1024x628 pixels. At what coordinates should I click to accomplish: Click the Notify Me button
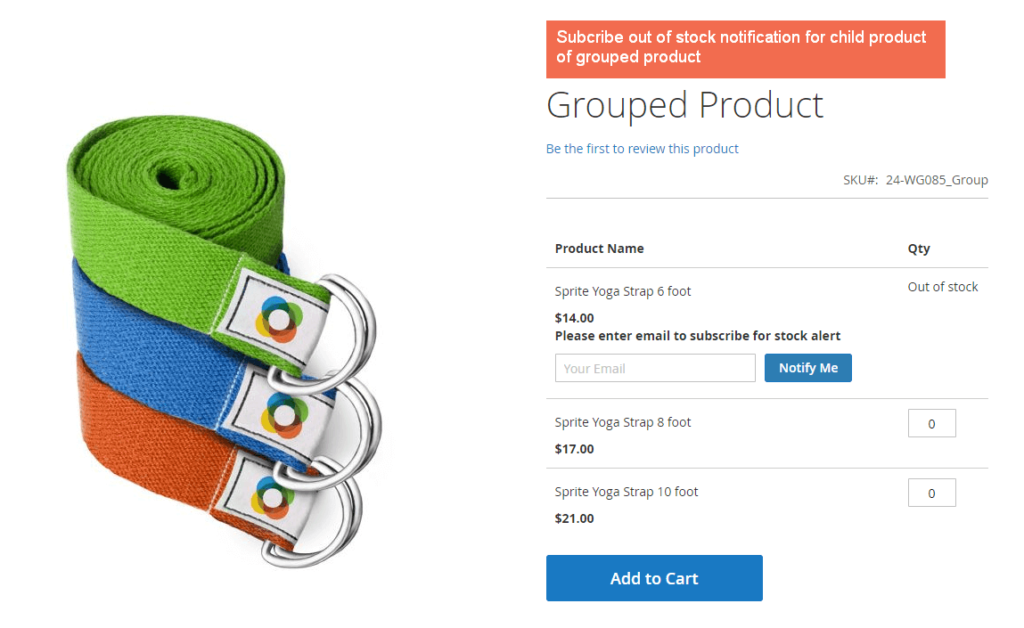808,368
